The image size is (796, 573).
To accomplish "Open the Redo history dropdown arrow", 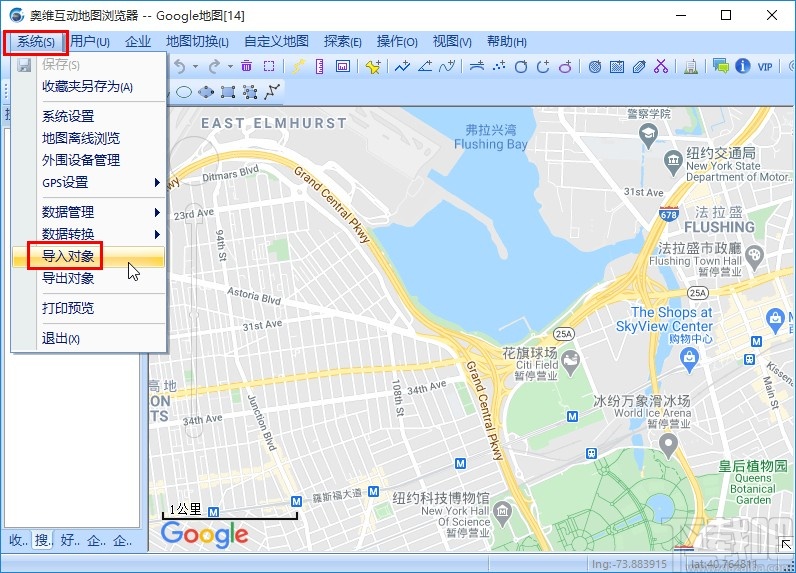I will (230, 66).
